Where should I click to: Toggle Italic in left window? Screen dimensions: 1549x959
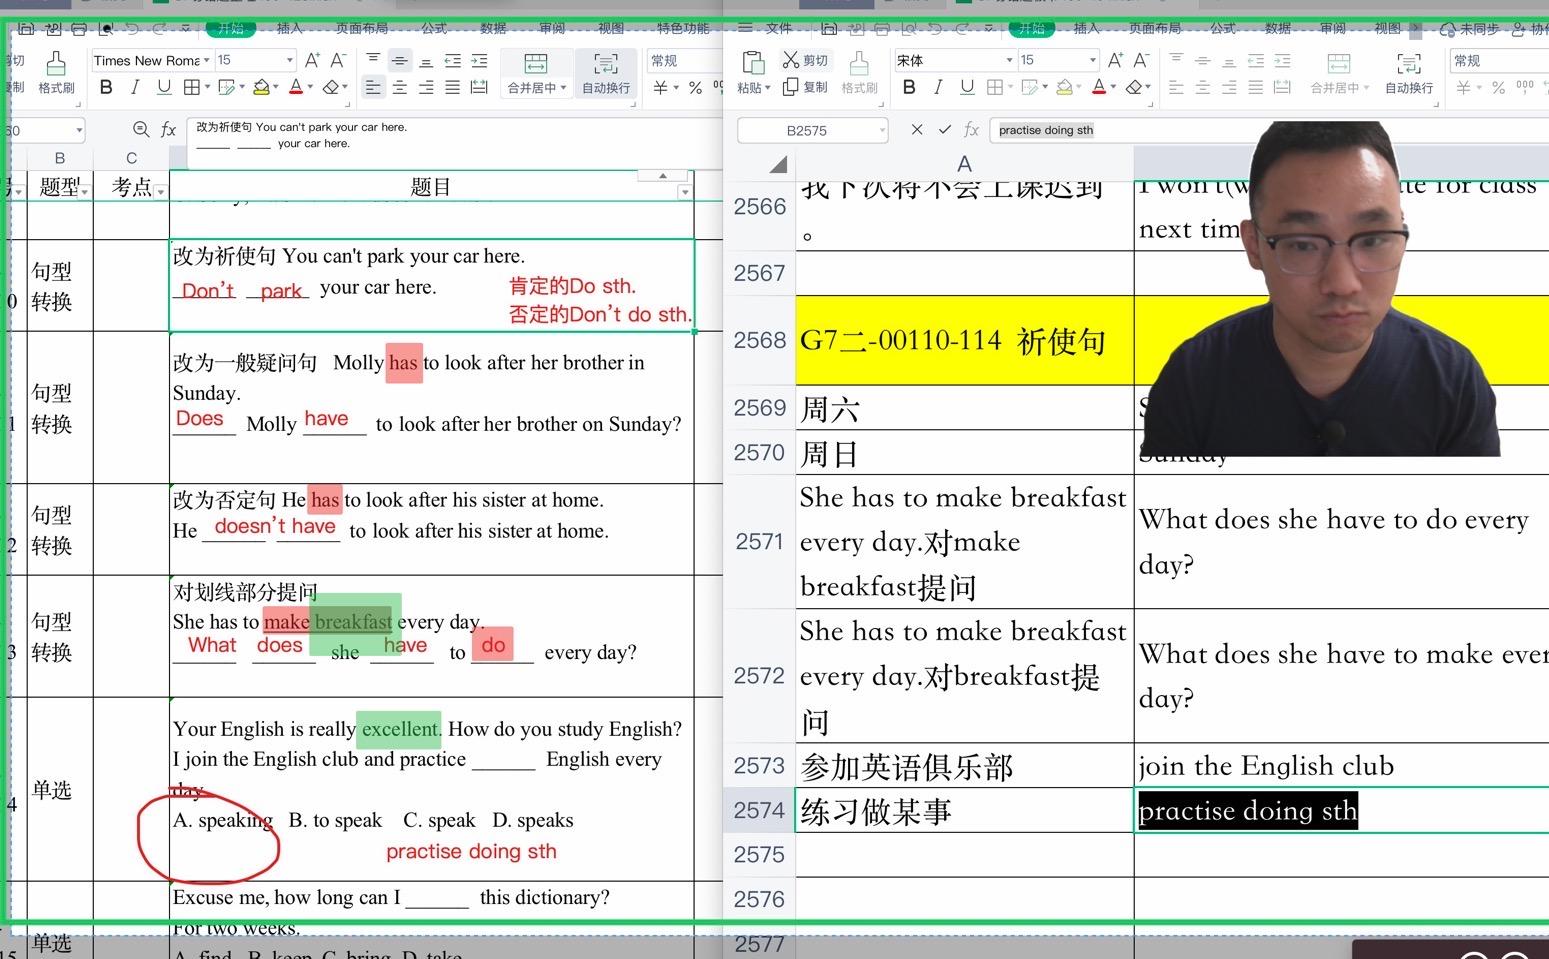(x=135, y=88)
